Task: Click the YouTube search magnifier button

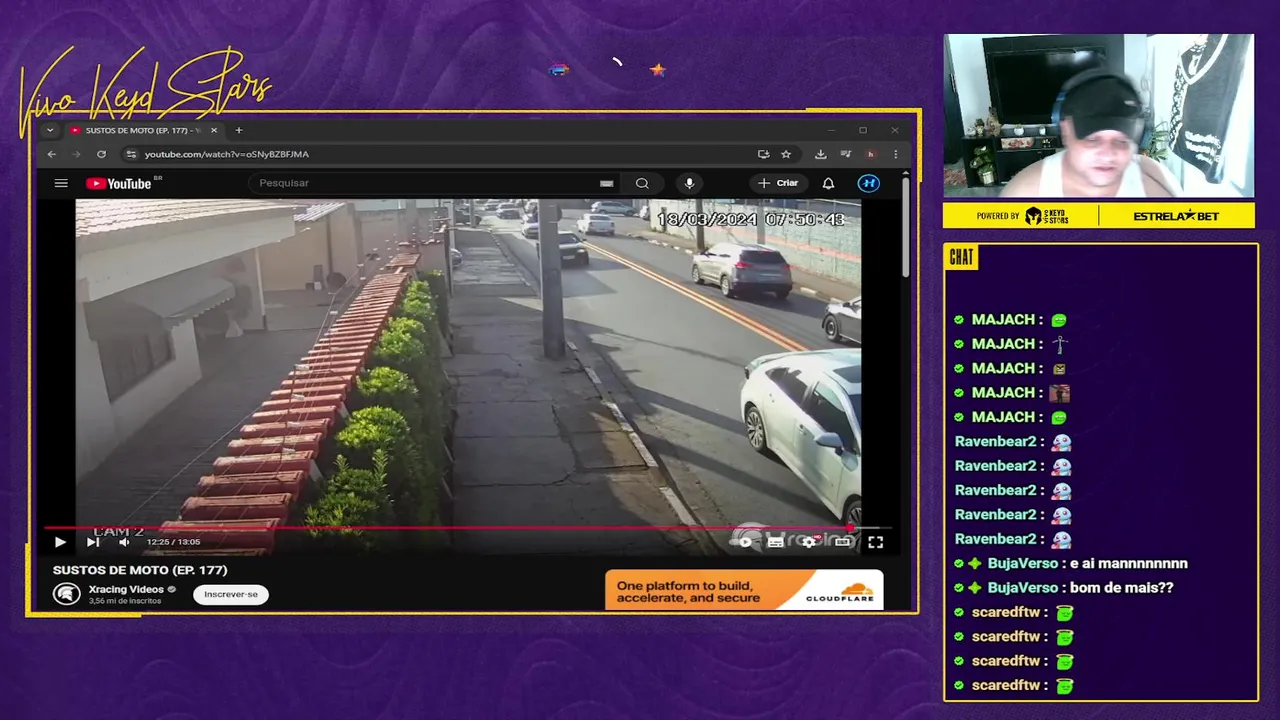Action: coord(642,183)
